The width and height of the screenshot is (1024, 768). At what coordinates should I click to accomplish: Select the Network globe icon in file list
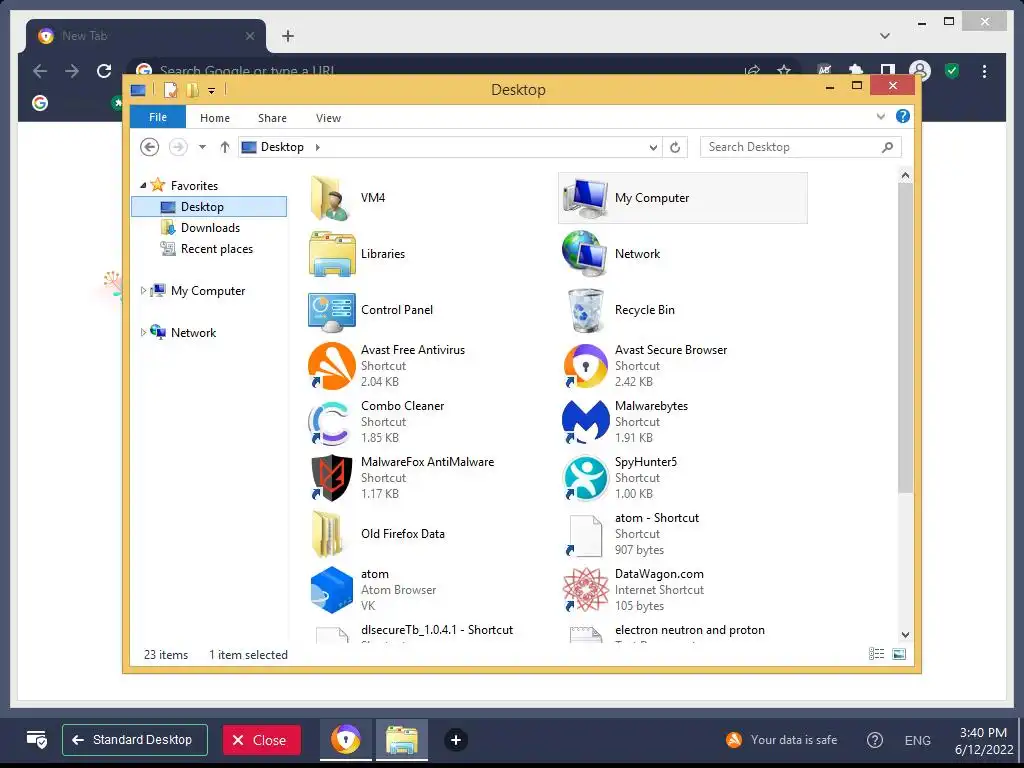585,254
